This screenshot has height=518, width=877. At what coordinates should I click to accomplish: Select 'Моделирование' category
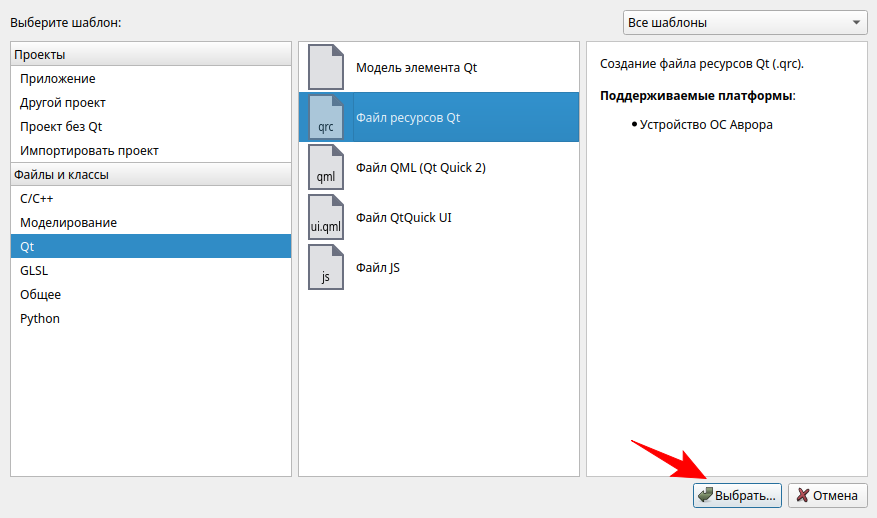click(68, 222)
